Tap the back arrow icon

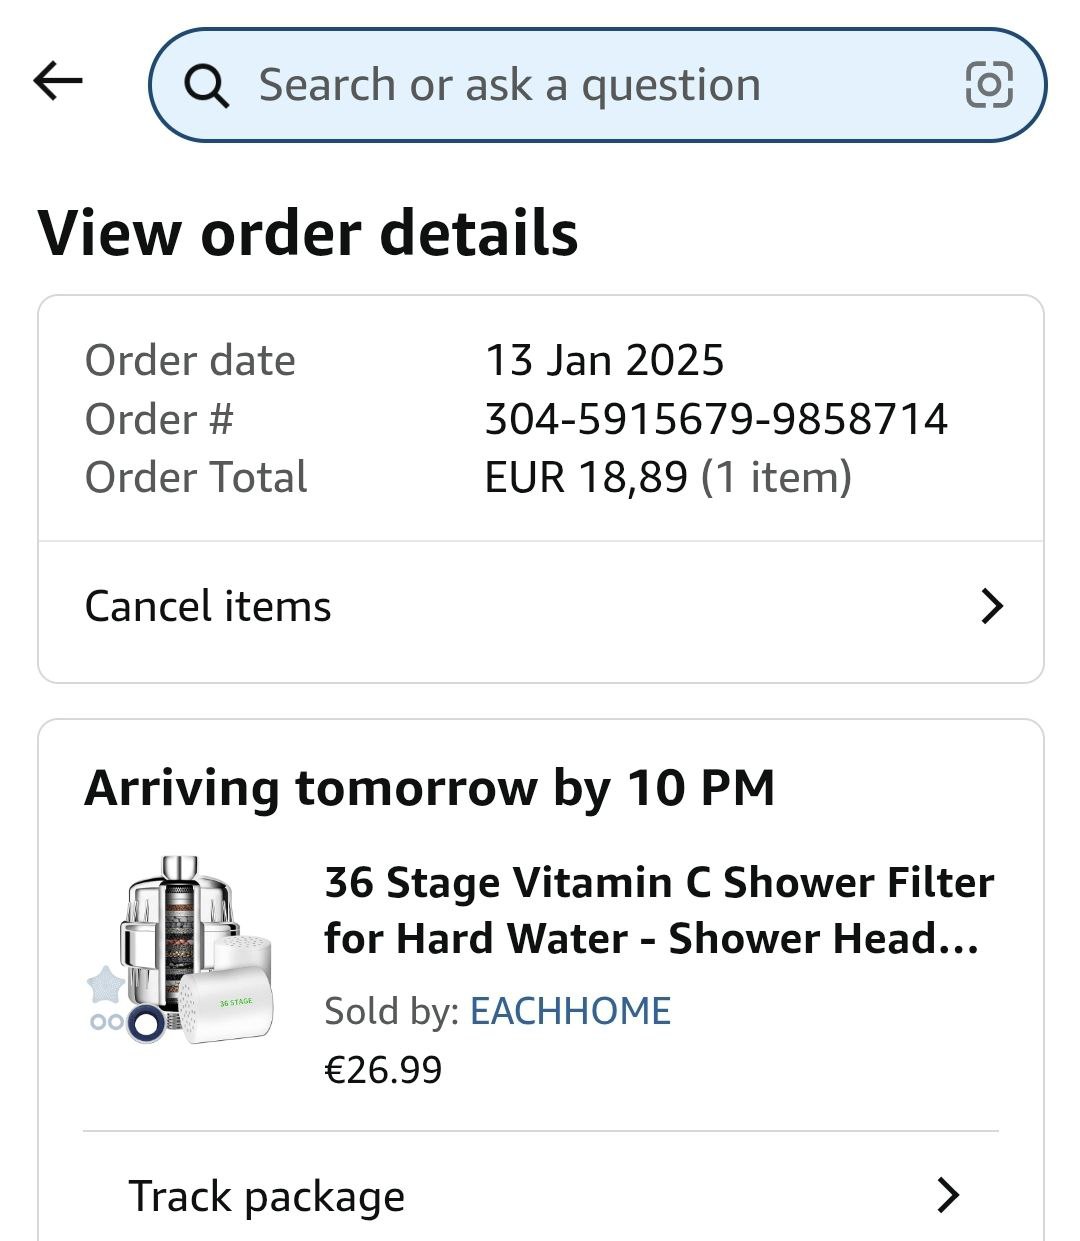[58, 82]
